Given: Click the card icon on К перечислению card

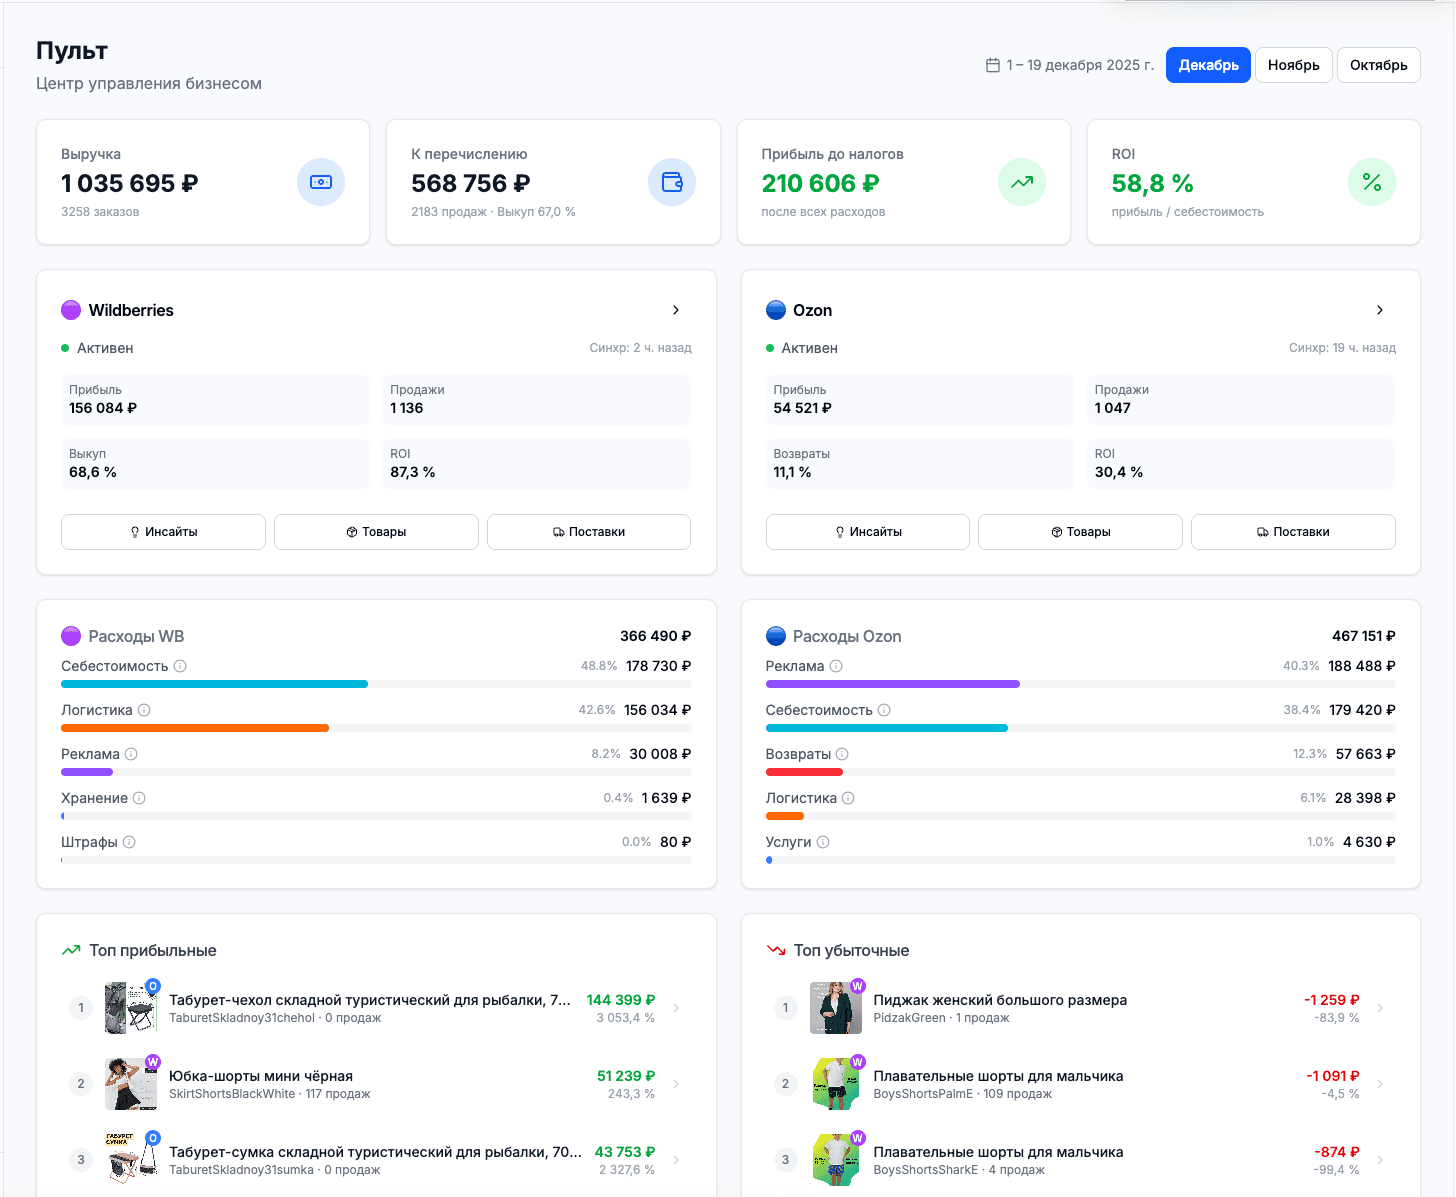Looking at the screenshot, I should 671,182.
